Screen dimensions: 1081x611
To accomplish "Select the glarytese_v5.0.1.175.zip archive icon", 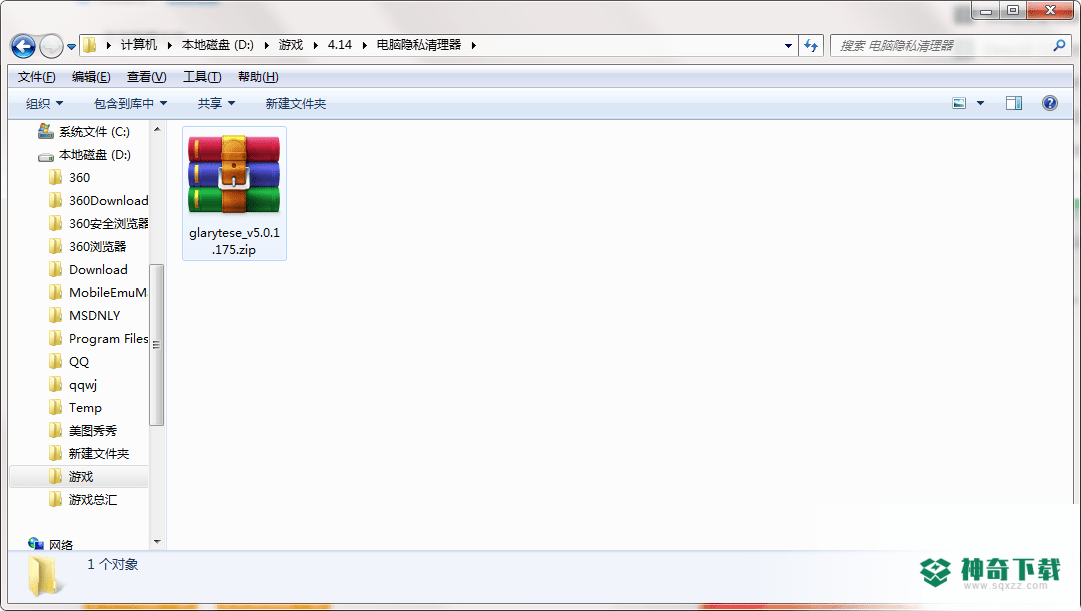I will click(234, 174).
